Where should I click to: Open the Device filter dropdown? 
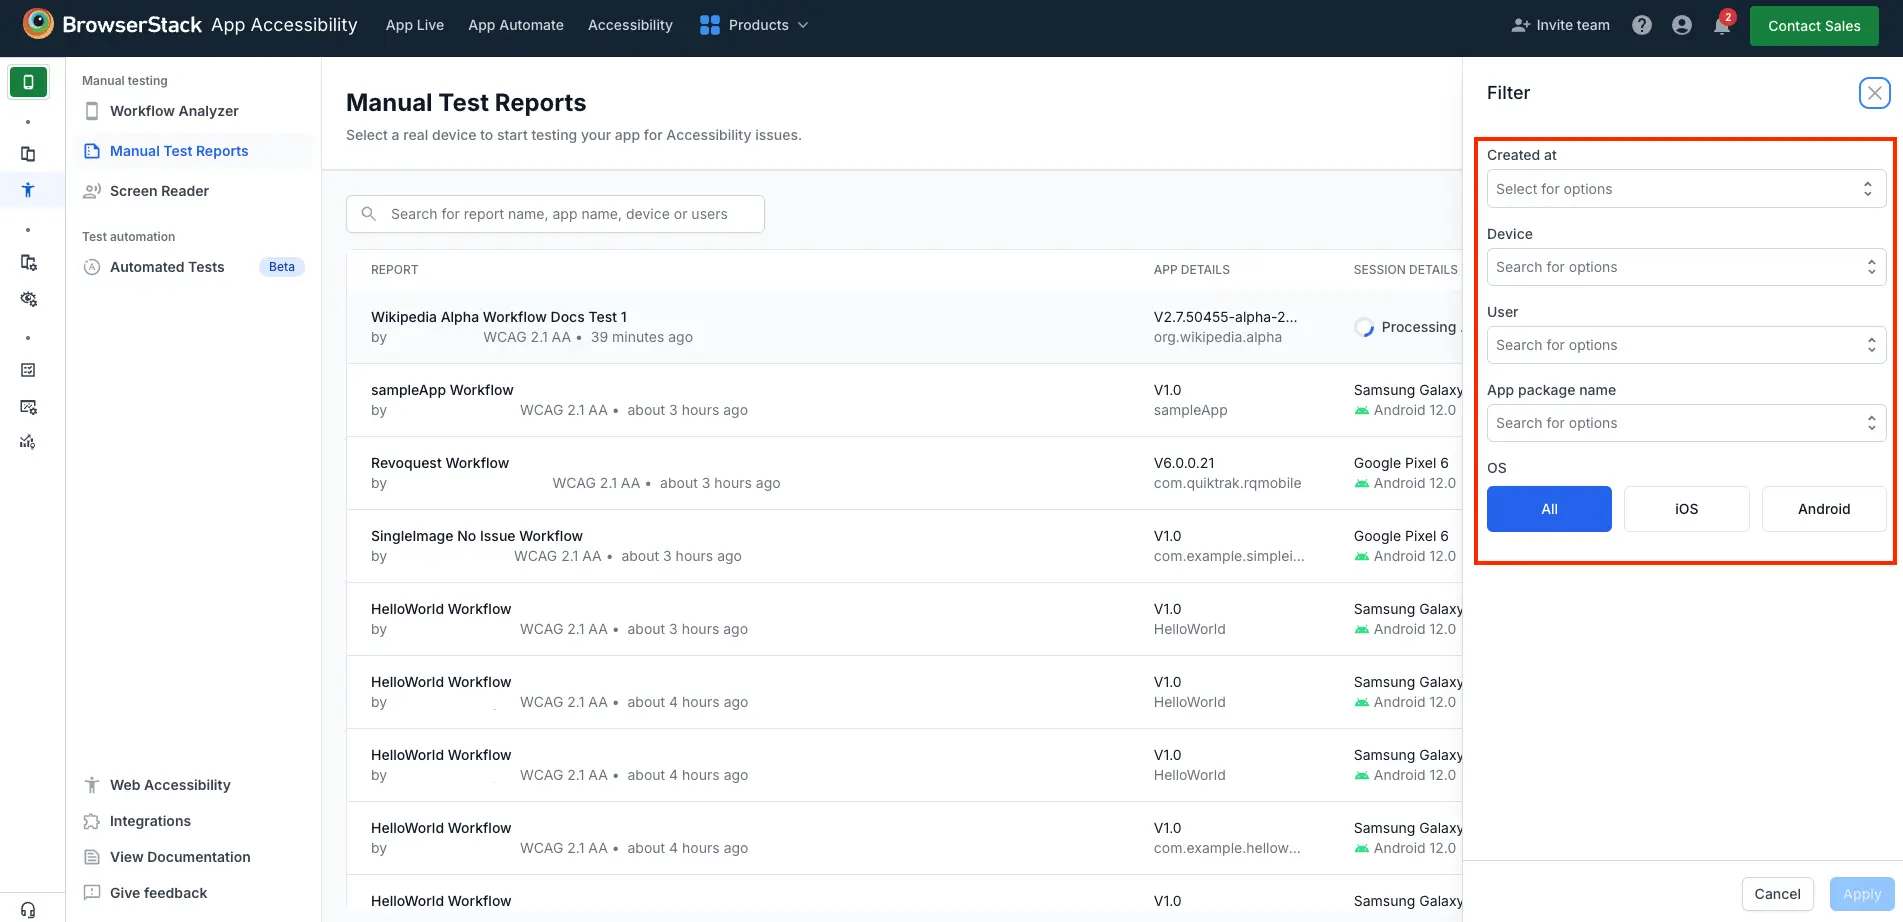1685,267
